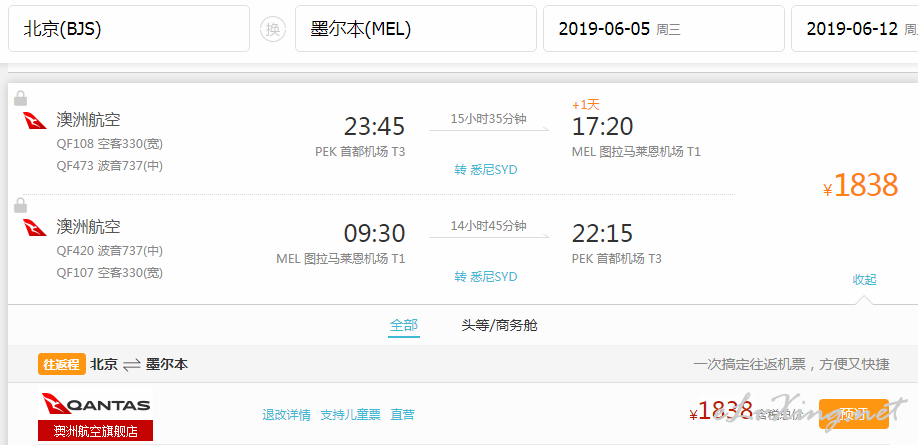The width and height of the screenshot is (918, 445).
Task: Click outbound 转 悉尼SYD transfer info
Action: tap(486, 169)
